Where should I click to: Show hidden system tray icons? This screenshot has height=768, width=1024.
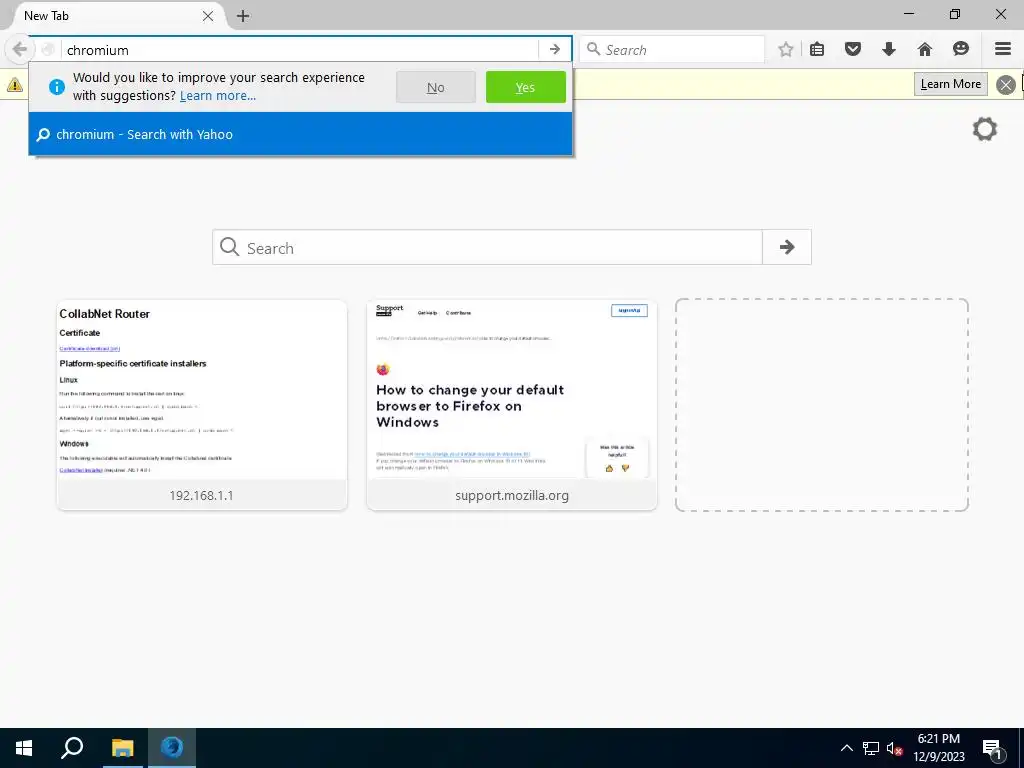(846, 748)
